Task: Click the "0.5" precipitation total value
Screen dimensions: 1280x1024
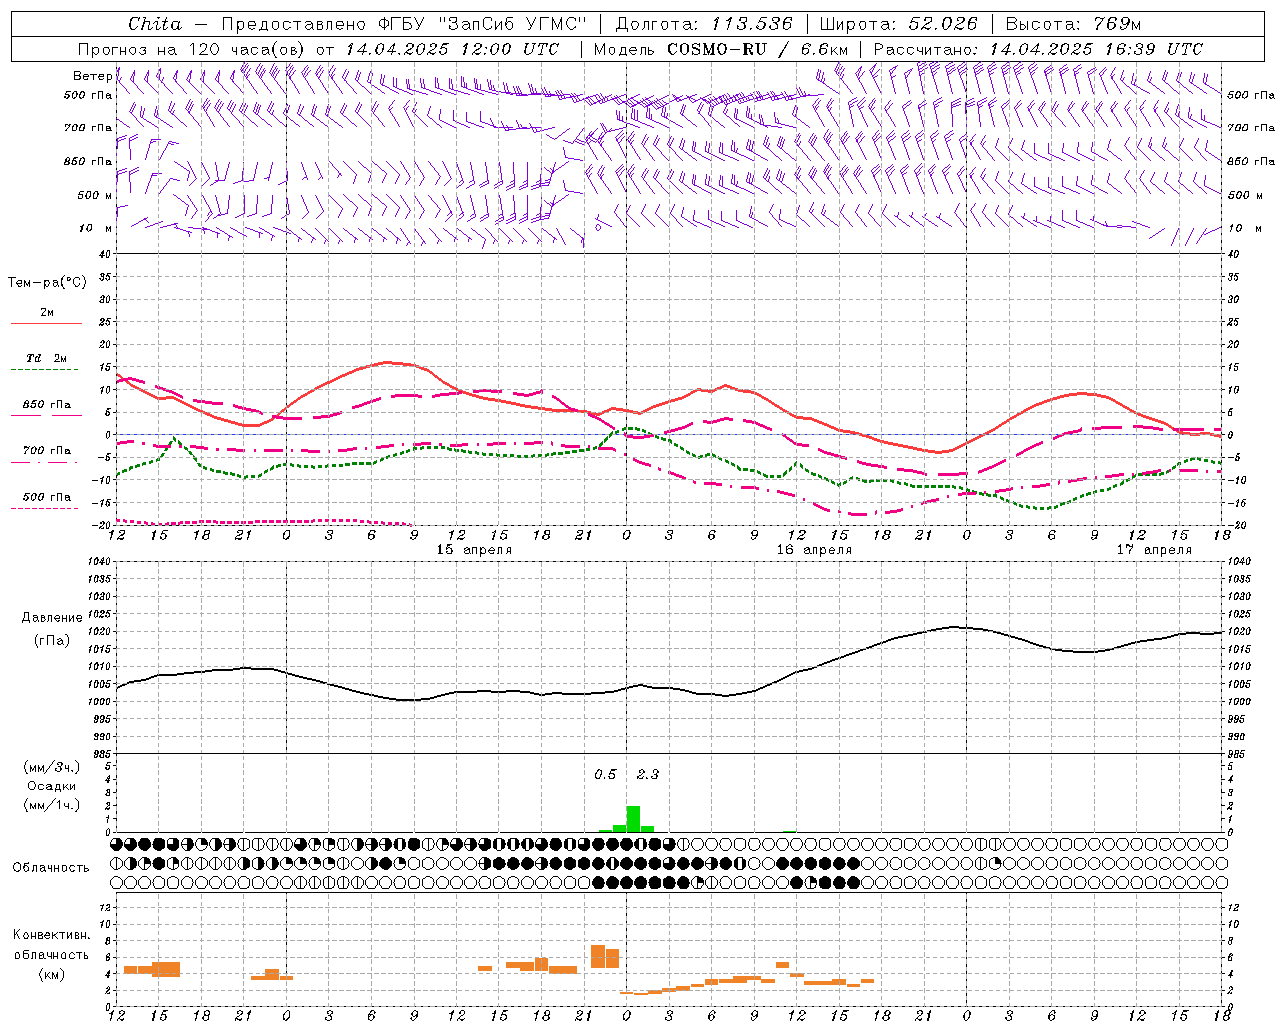Action: (x=606, y=775)
